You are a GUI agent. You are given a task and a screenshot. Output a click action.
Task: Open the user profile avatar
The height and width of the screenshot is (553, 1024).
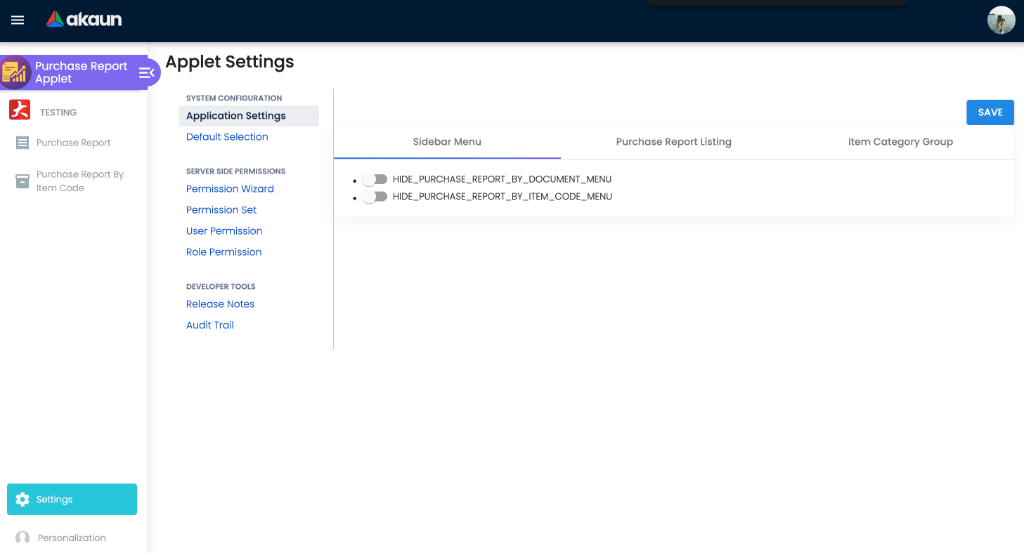(x=1000, y=20)
